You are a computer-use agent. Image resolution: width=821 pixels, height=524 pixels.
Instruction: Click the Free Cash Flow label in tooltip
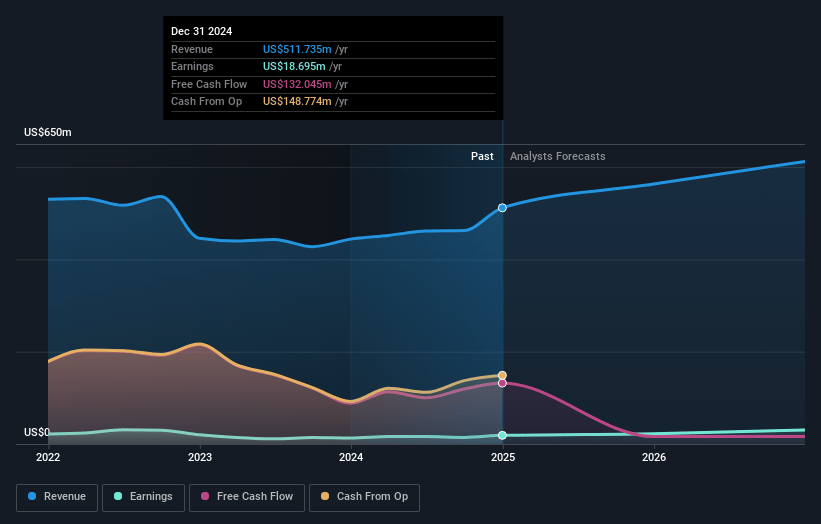(x=209, y=84)
